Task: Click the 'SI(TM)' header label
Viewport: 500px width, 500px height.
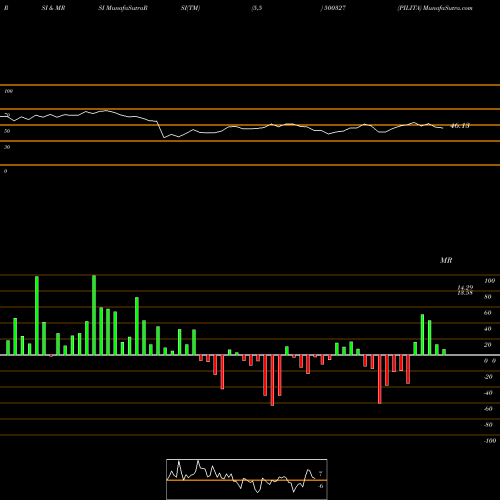Action: [190, 8]
